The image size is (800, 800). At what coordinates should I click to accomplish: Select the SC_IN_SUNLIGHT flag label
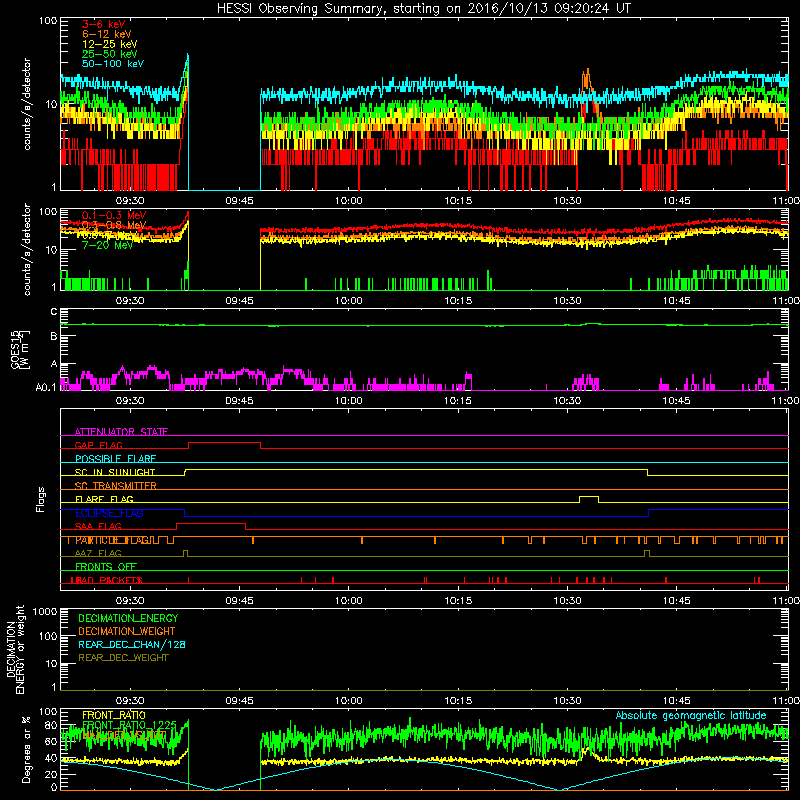115,472
